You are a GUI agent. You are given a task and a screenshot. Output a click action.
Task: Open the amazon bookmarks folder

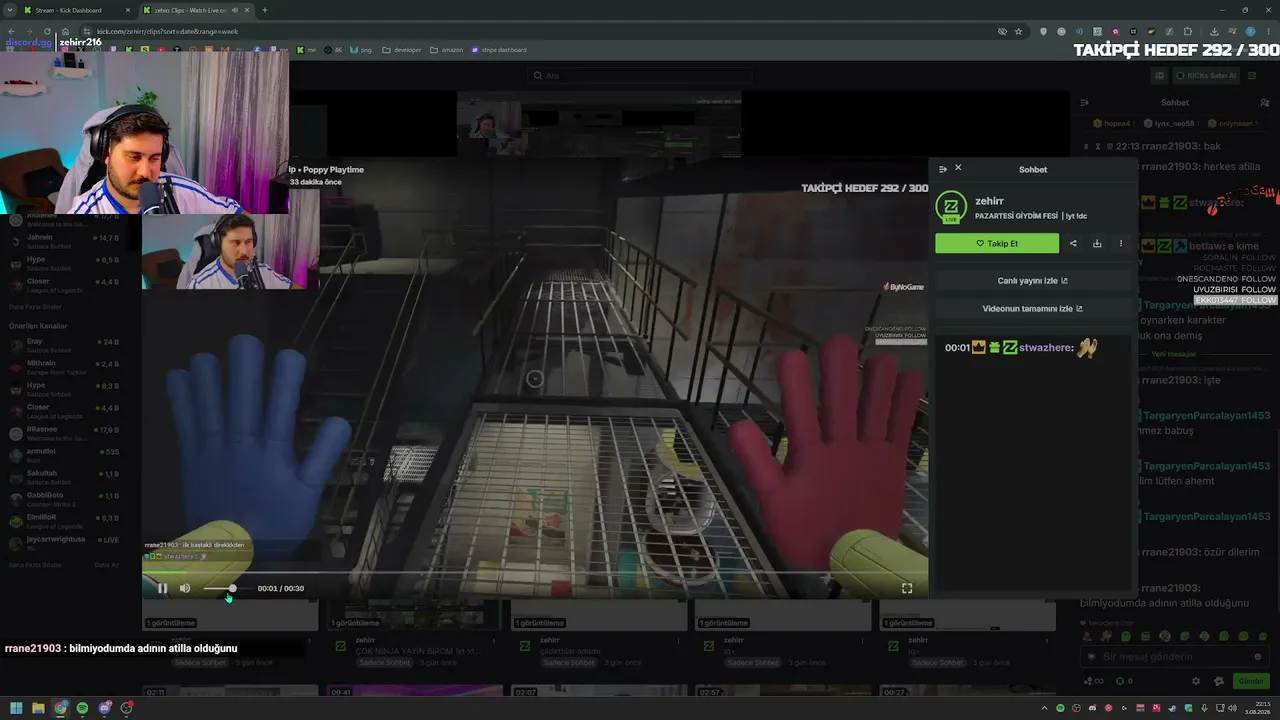point(446,49)
